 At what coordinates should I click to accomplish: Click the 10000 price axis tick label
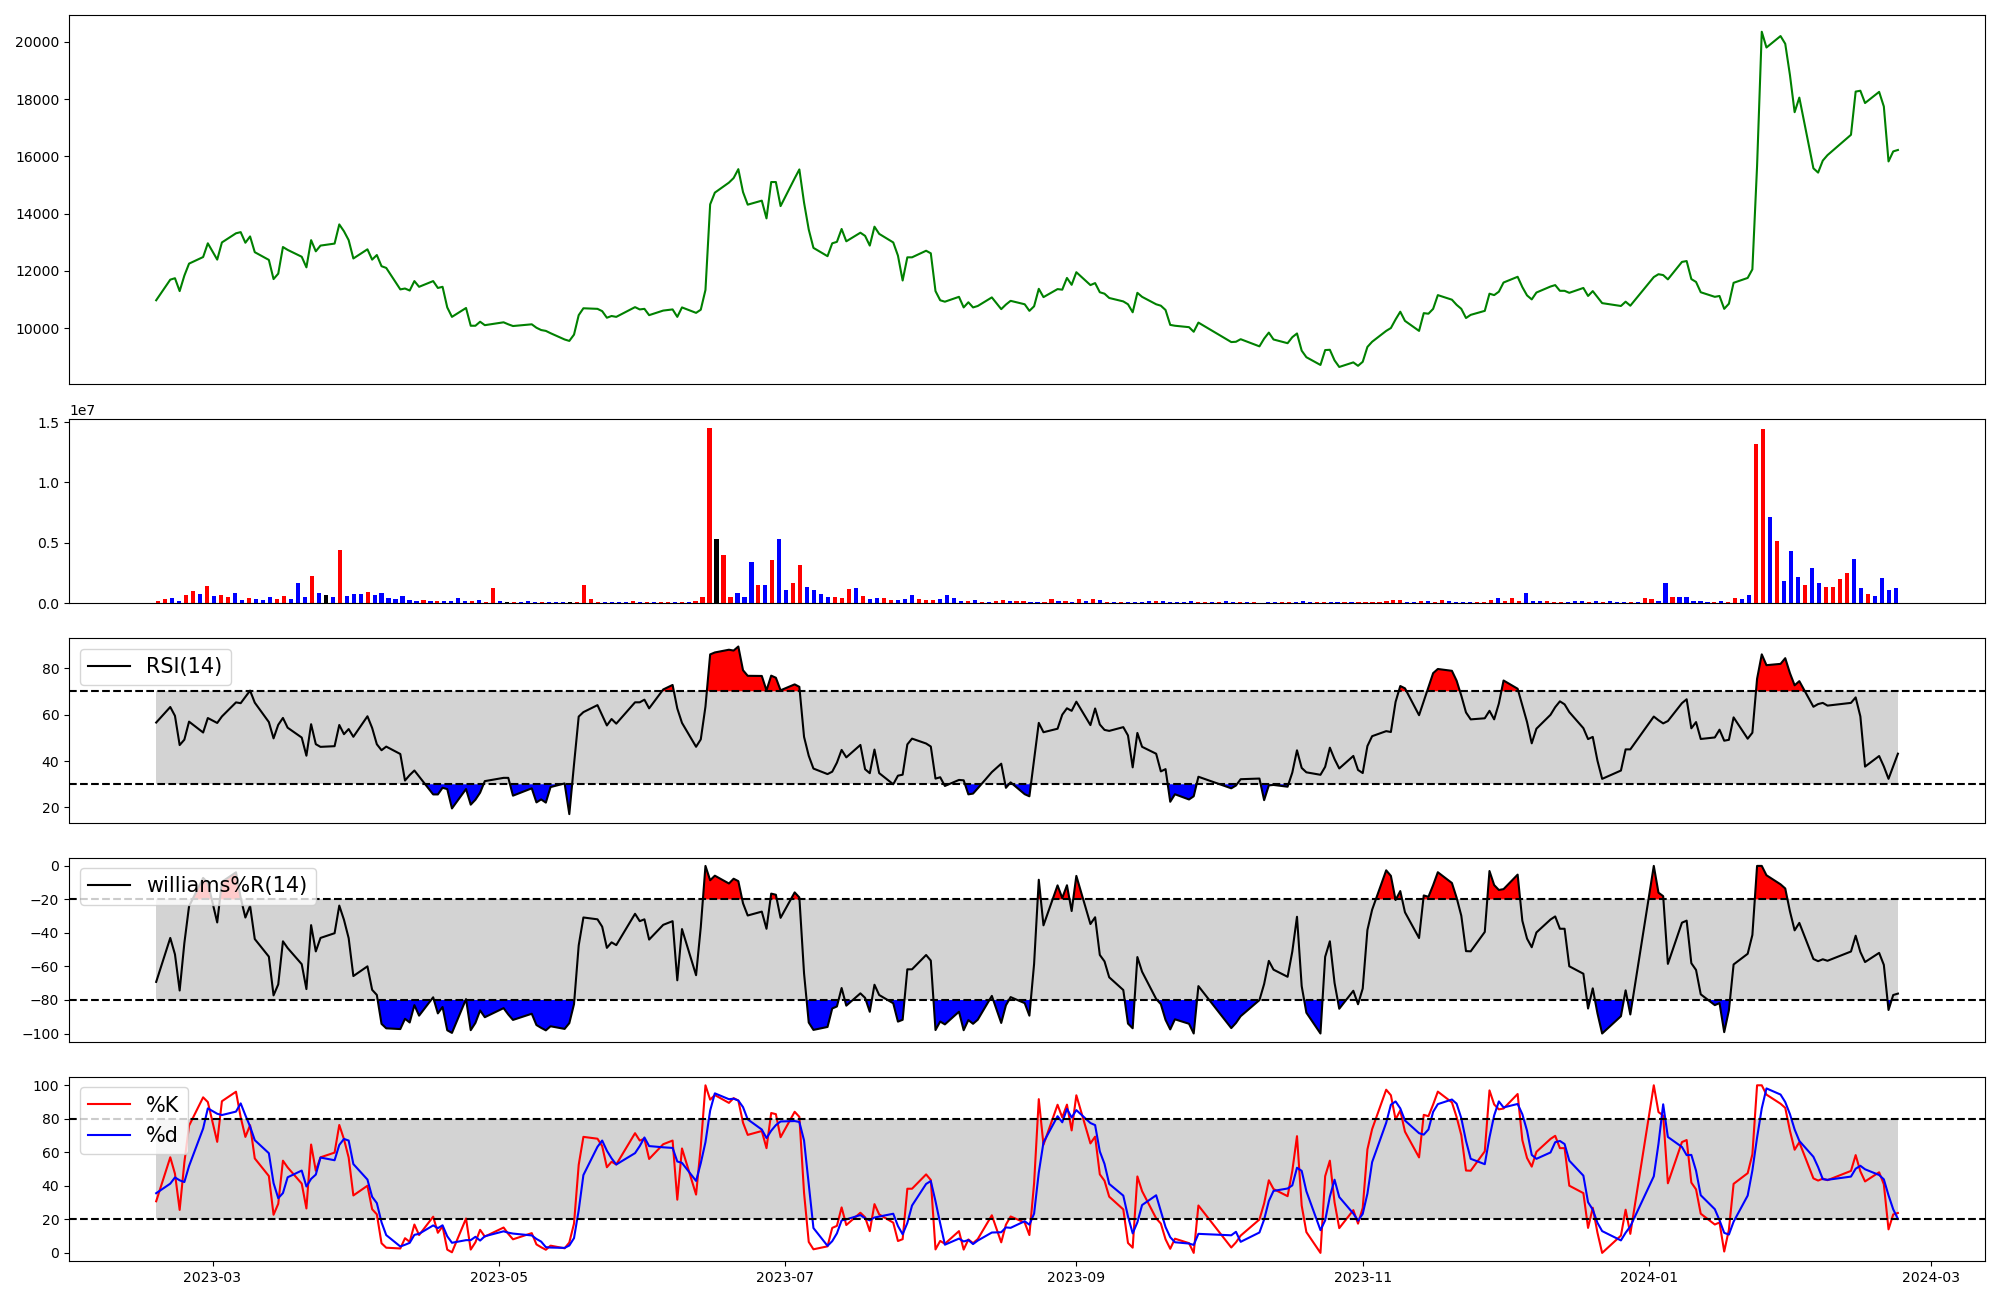coord(36,329)
